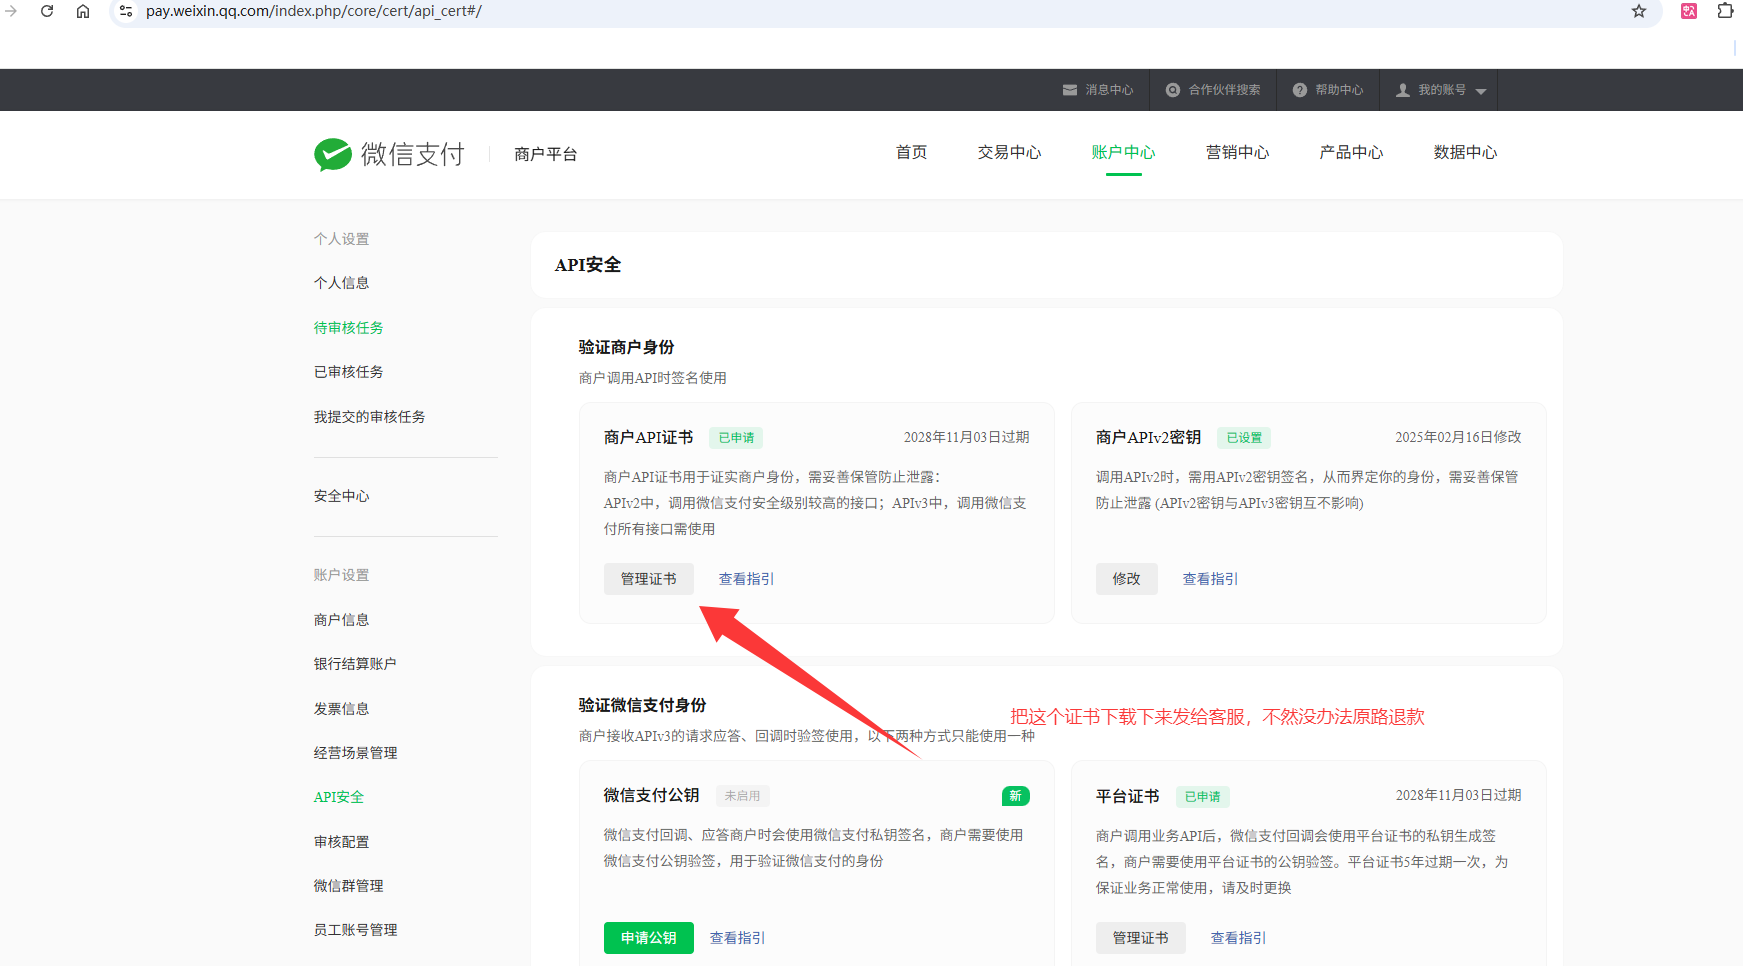This screenshot has height=966, width=1743.
Task: Click the WeChat Pay logo icon
Action: [333, 154]
